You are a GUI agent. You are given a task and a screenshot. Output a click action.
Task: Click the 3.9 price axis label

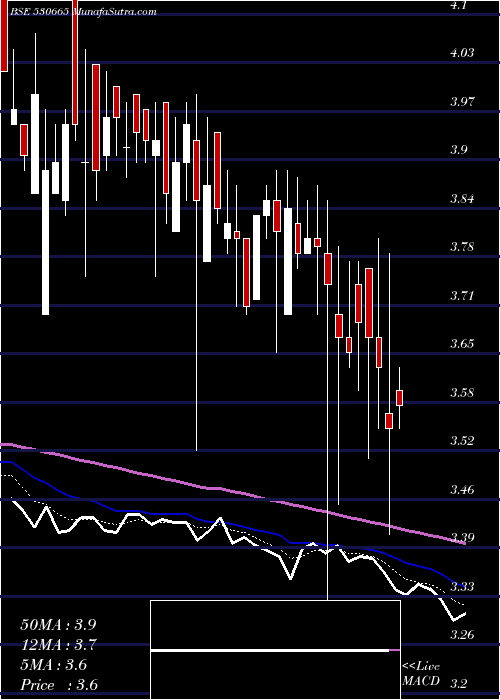(x=459, y=150)
